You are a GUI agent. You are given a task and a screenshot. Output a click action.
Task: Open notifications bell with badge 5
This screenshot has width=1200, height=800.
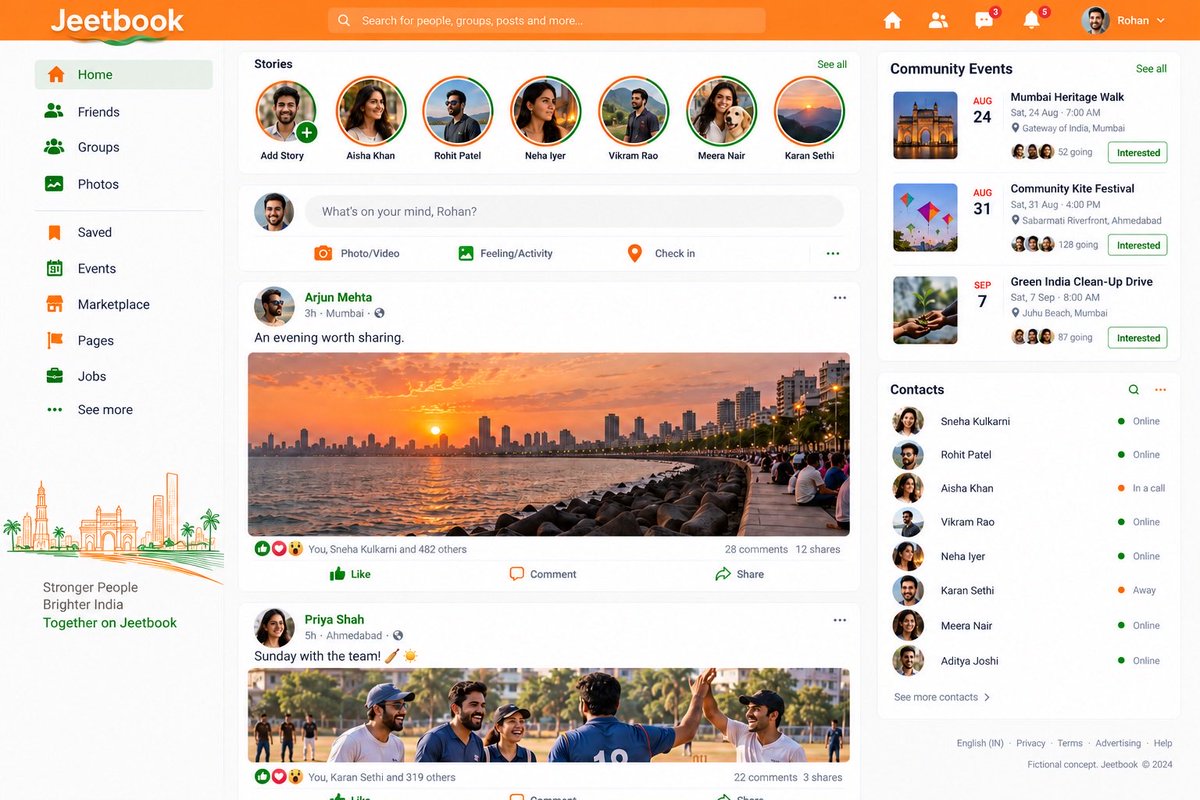tap(1033, 19)
